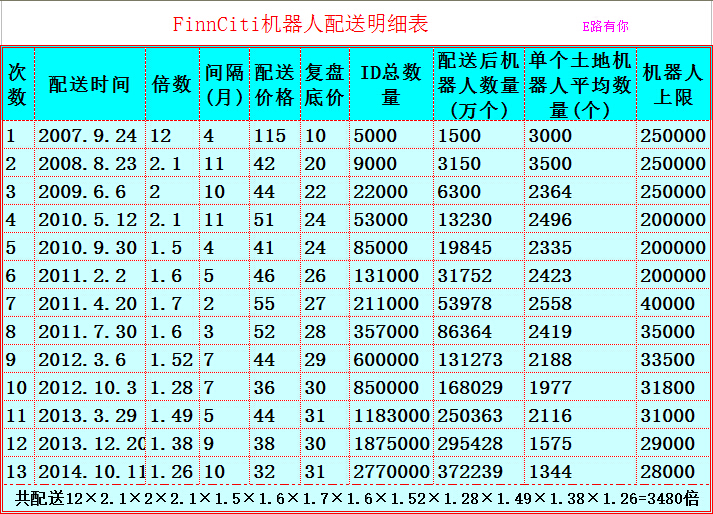Click the robot limit cell 40000
This screenshot has width=713, height=514.
[673, 303]
